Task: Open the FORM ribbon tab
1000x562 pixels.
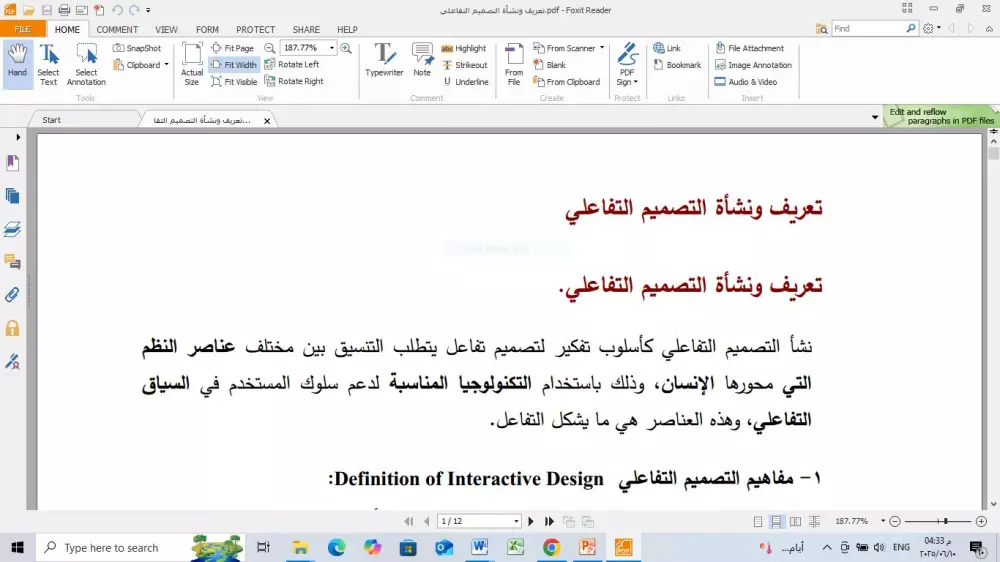Action: pyautogui.click(x=207, y=29)
